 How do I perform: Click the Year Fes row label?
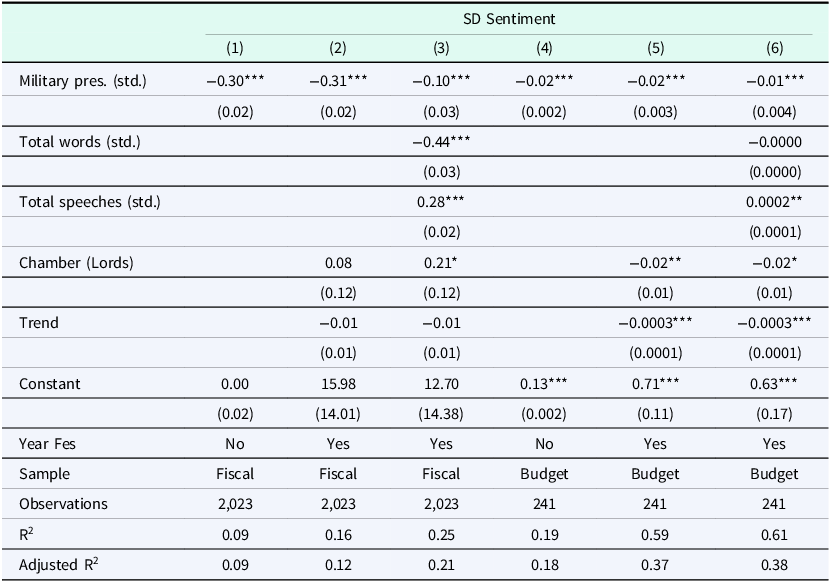click(x=48, y=443)
